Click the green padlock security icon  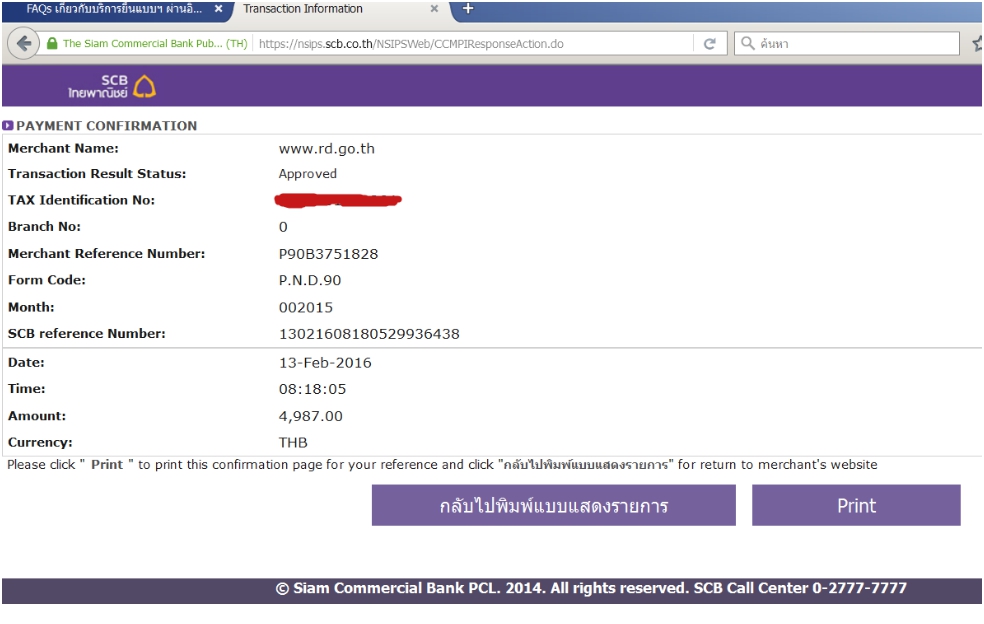pos(52,43)
